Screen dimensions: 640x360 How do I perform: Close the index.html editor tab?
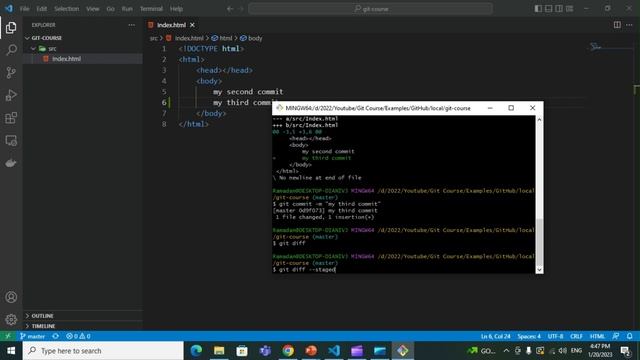point(192,25)
